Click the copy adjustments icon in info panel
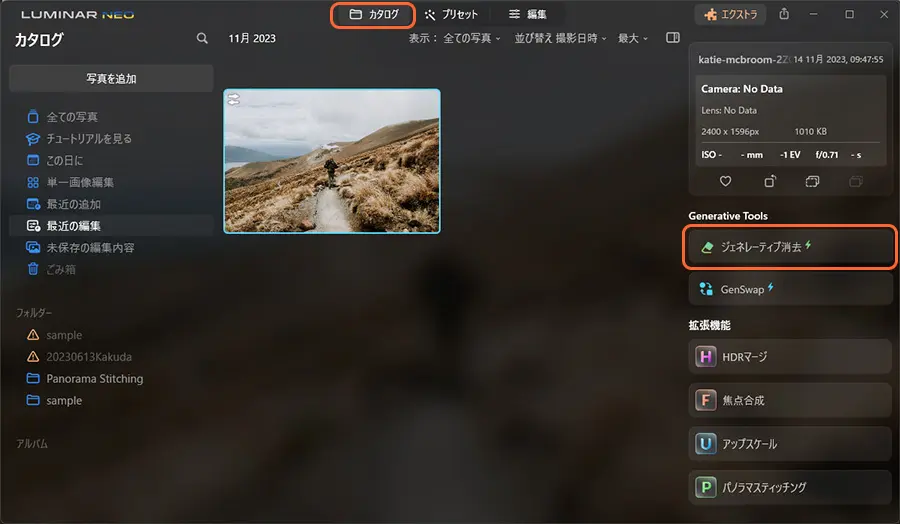 tap(812, 181)
